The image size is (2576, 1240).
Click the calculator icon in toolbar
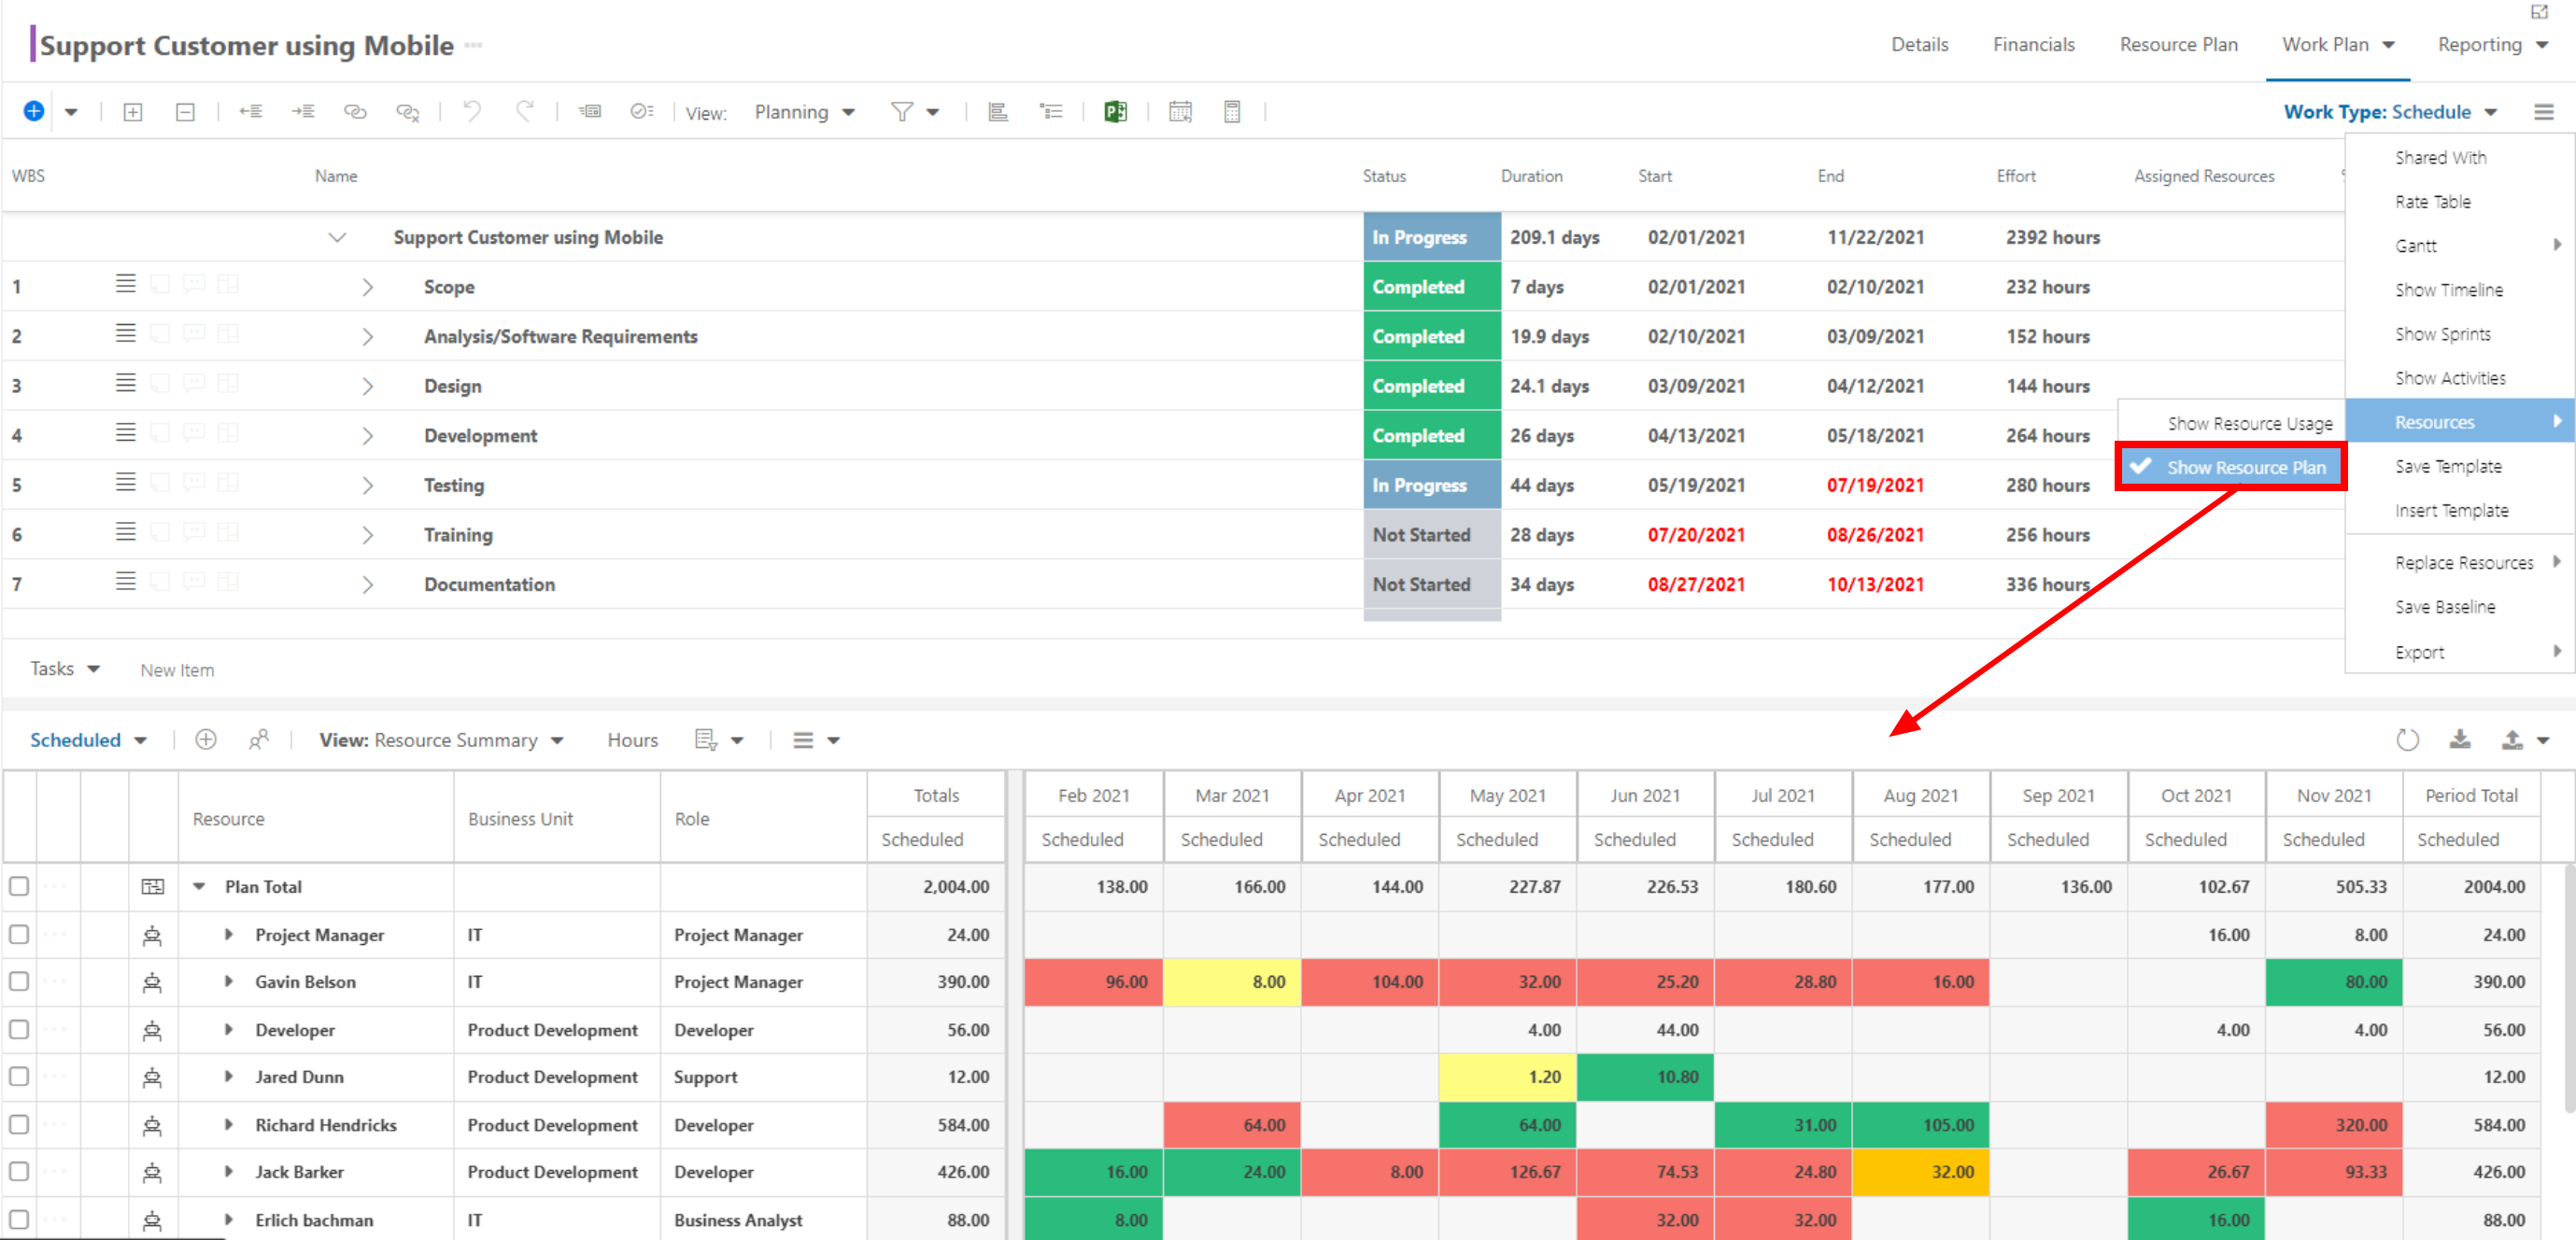click(1232, 112)
